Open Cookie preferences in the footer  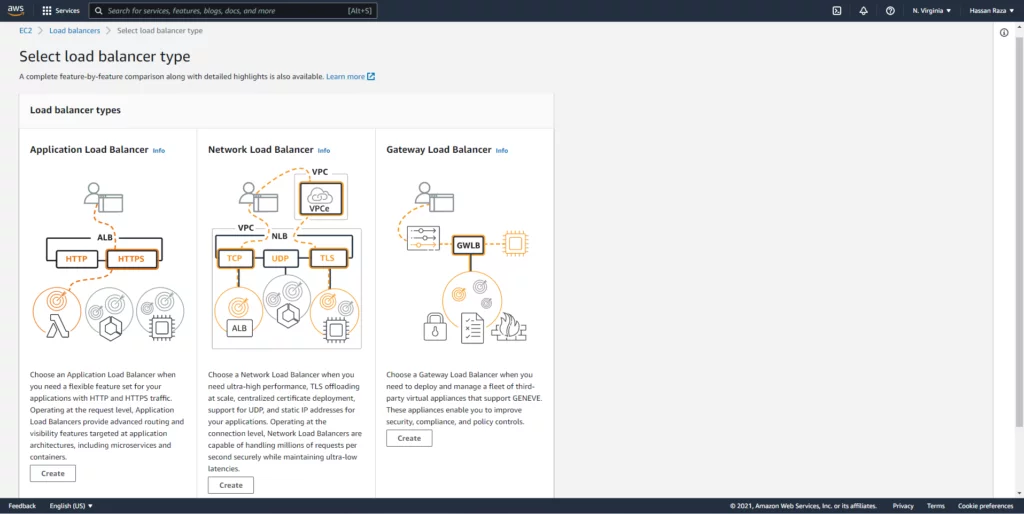pos(985,506)
